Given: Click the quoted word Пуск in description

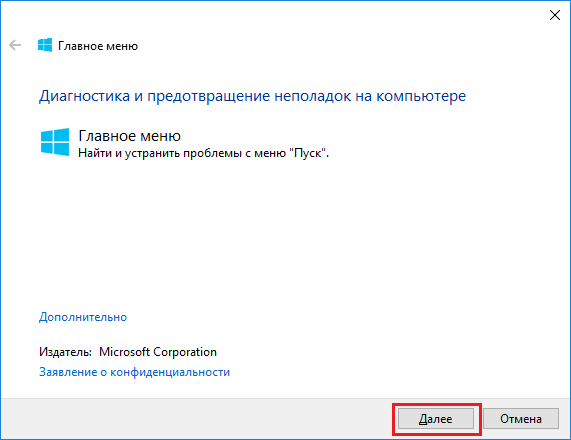Looking at the screenshot, I should (308, 153).
